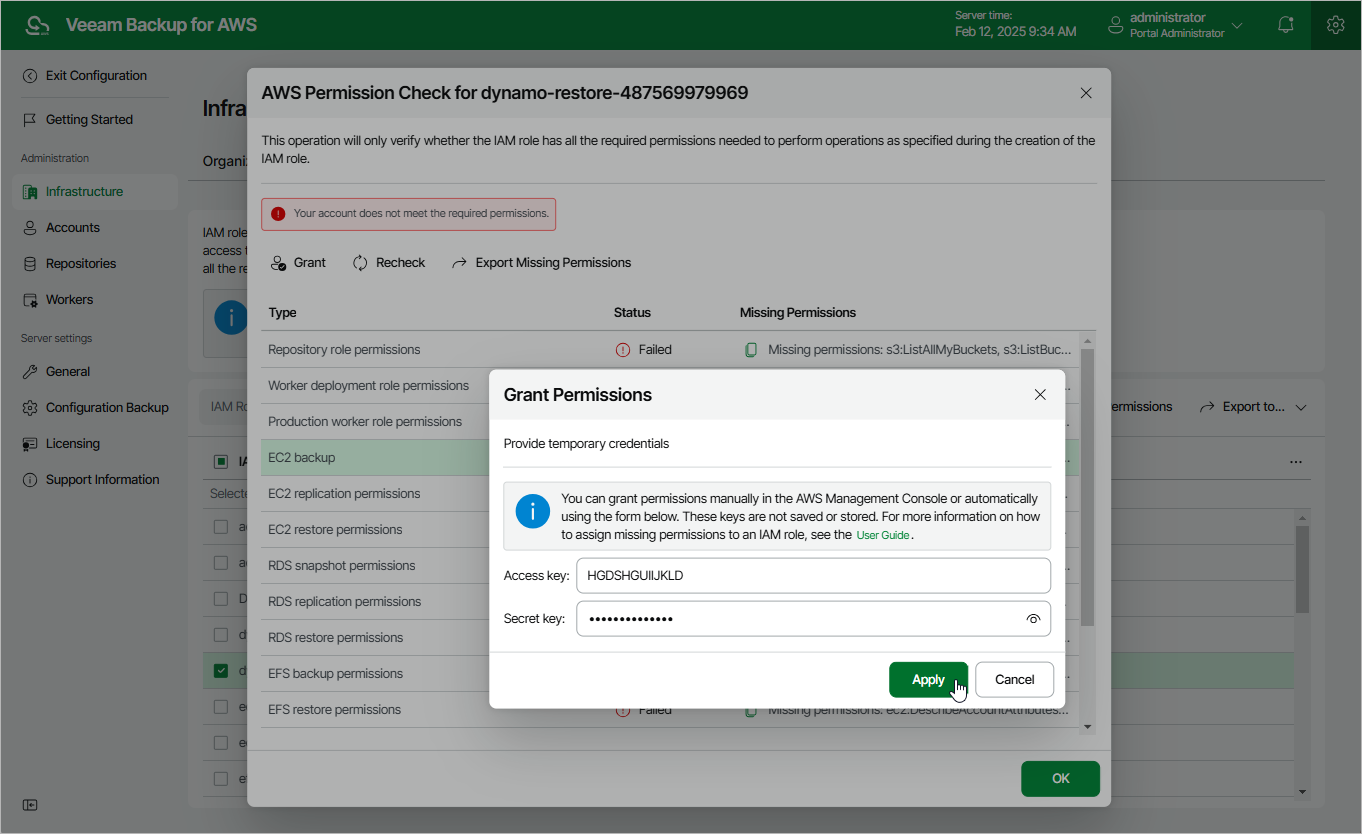The width and height of the screenshot is (1362, 834).
Task: Click Recheck to rerun the permission check
Action: (389, 263)
